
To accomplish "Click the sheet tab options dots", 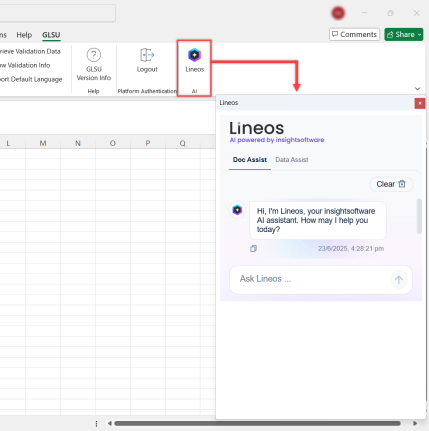I will coord(96,424).
